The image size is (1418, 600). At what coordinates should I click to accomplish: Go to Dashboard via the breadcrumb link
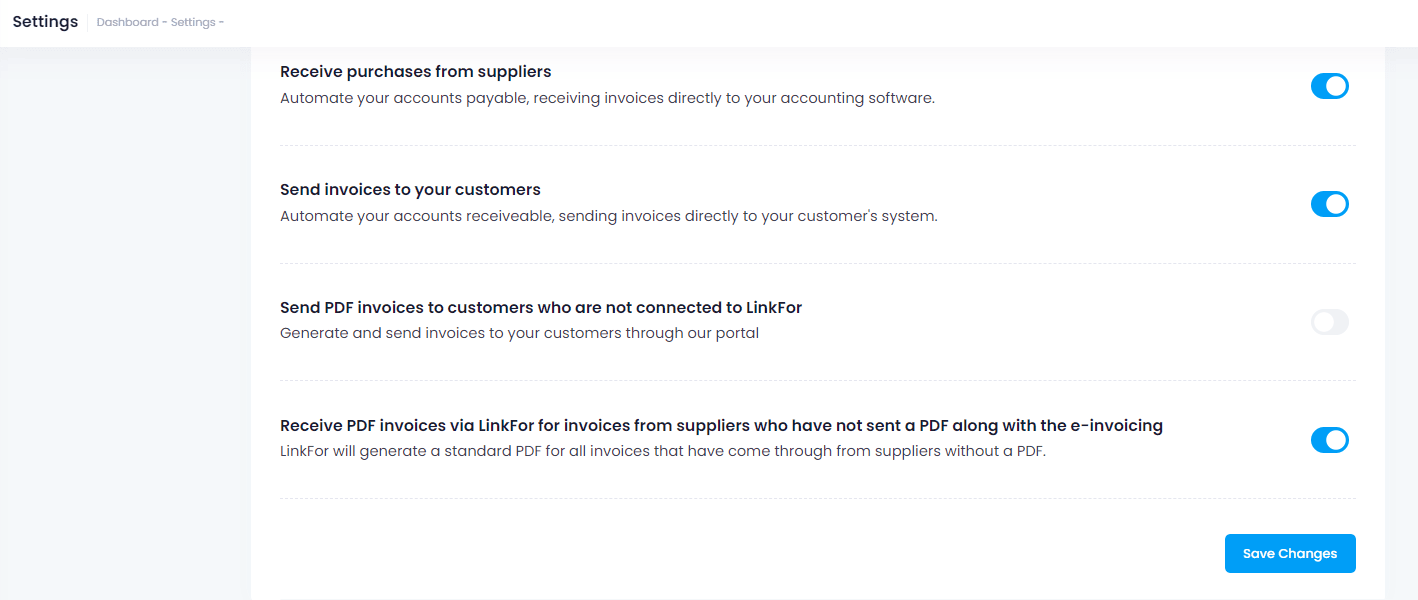127,22
